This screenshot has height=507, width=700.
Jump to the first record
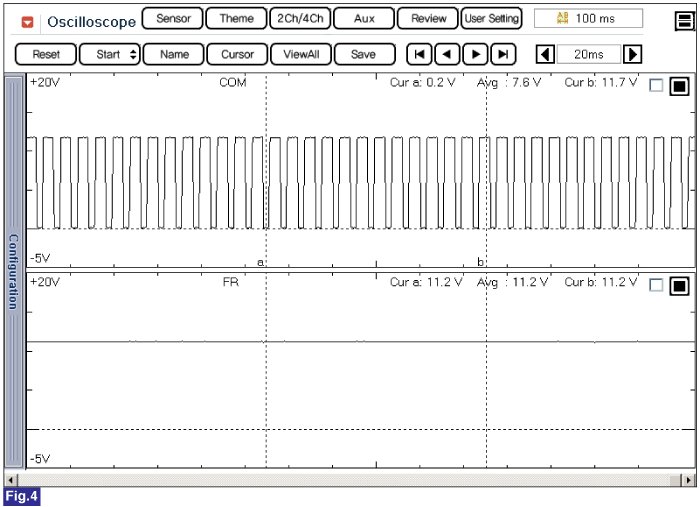pyautogui.click(x=419, y=54)
